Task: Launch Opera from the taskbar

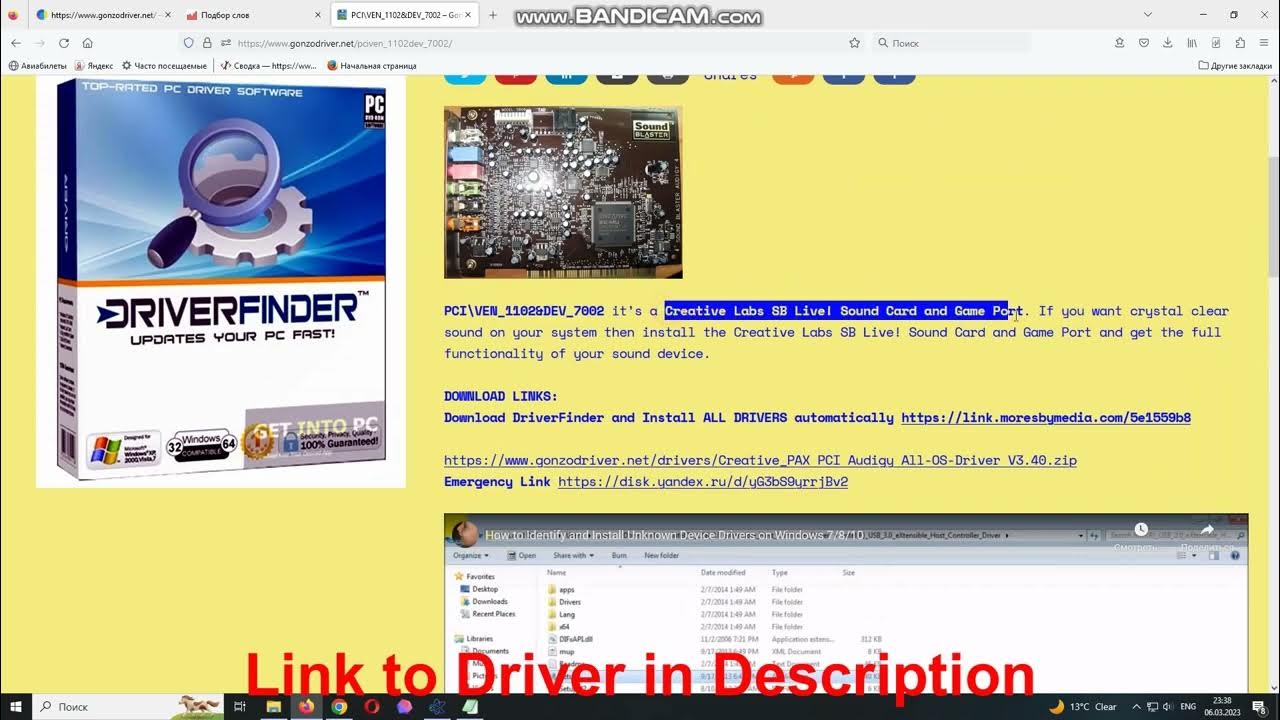Action: [372, 706]
